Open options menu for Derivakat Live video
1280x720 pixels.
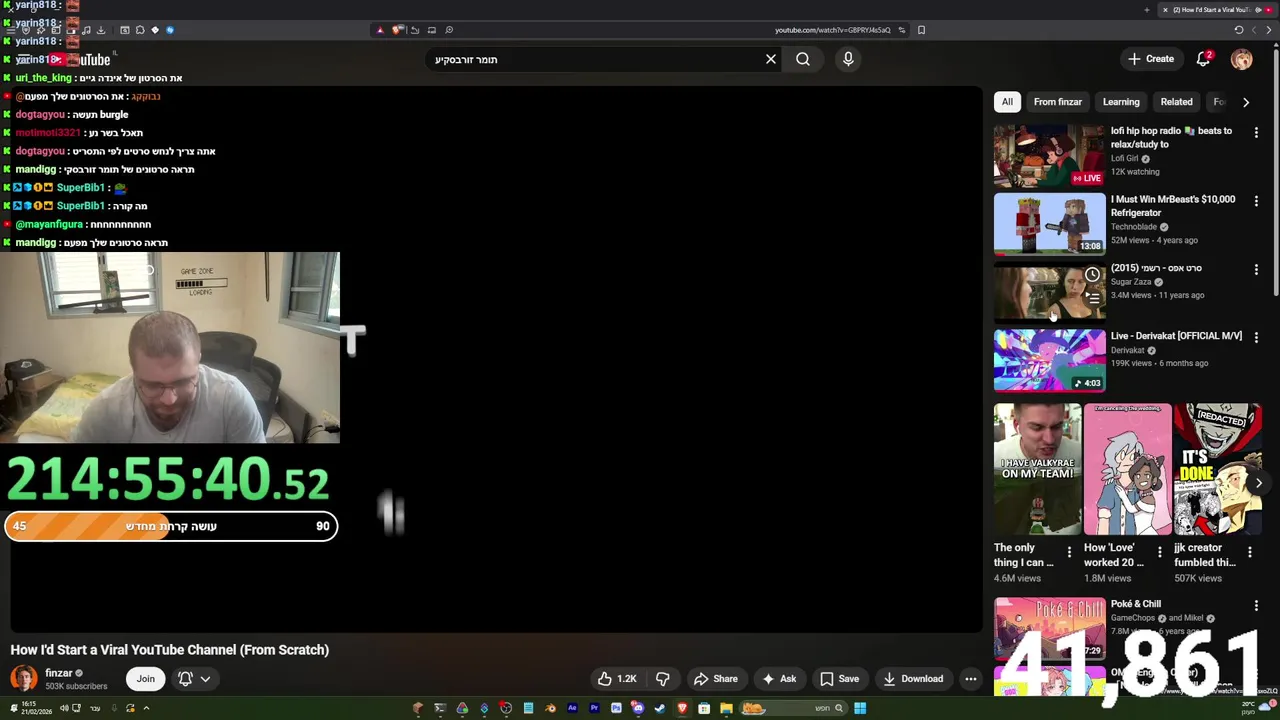pos(1256,337)
